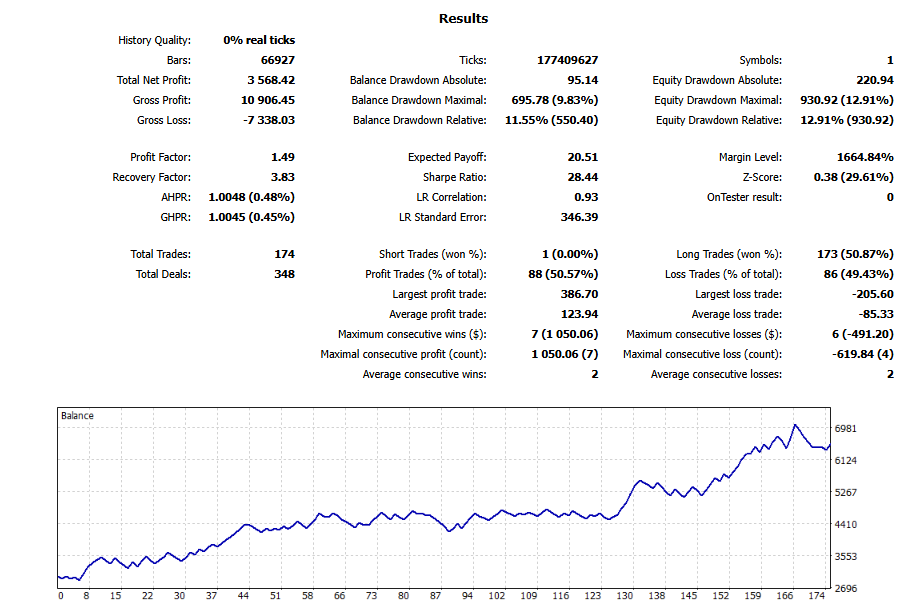The height and width of the screenshot is (603, 917).
Task: Click the Gross Profit label
Action: [x=161, y=101]
